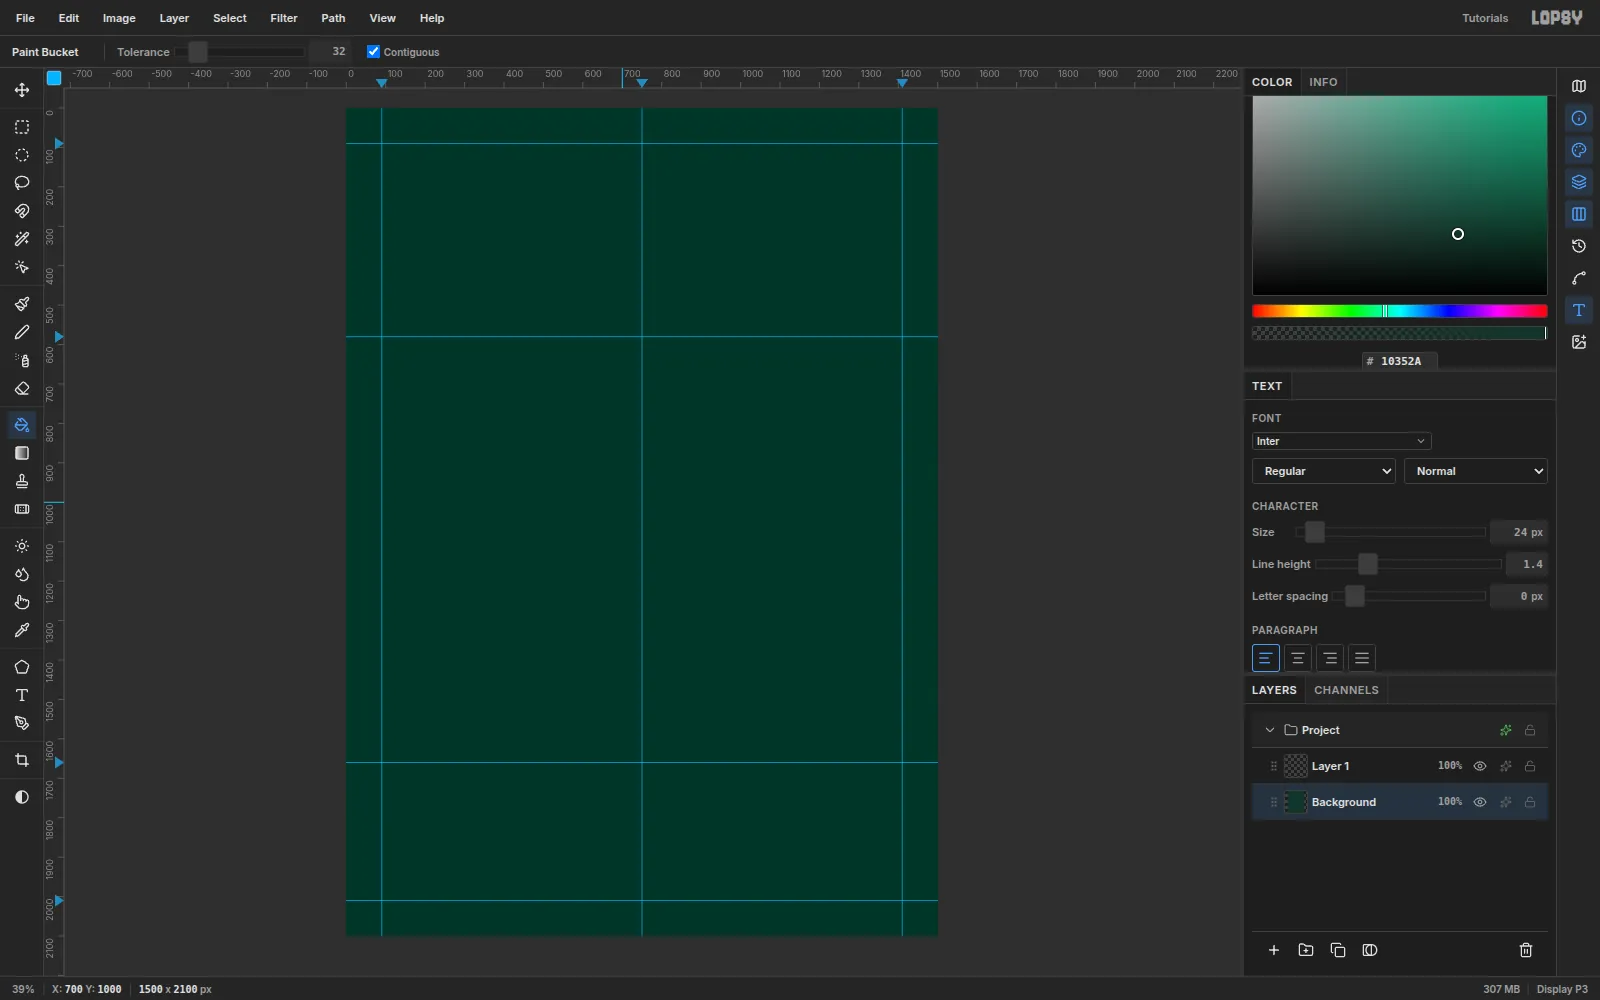
Task: Collapse the Project group chevron
Action: tap(1270, 730)
